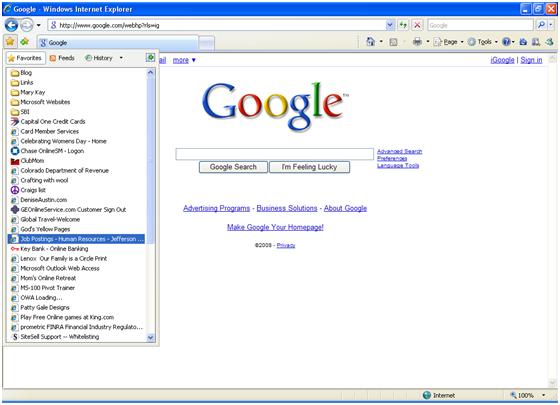Open the Page menu
Image resolution: width=560 pixels, height=405 pixels.
[x=449, y=42]
